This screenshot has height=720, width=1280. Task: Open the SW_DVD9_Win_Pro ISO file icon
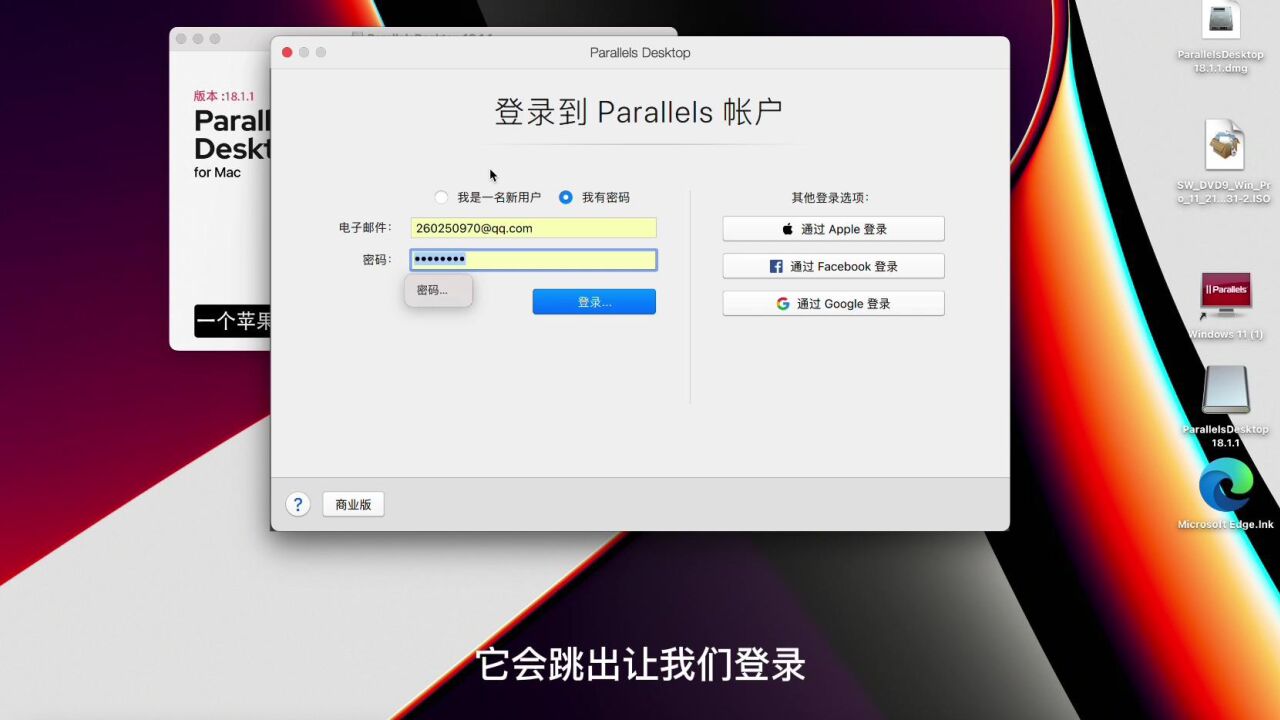tap(1223, 145)
